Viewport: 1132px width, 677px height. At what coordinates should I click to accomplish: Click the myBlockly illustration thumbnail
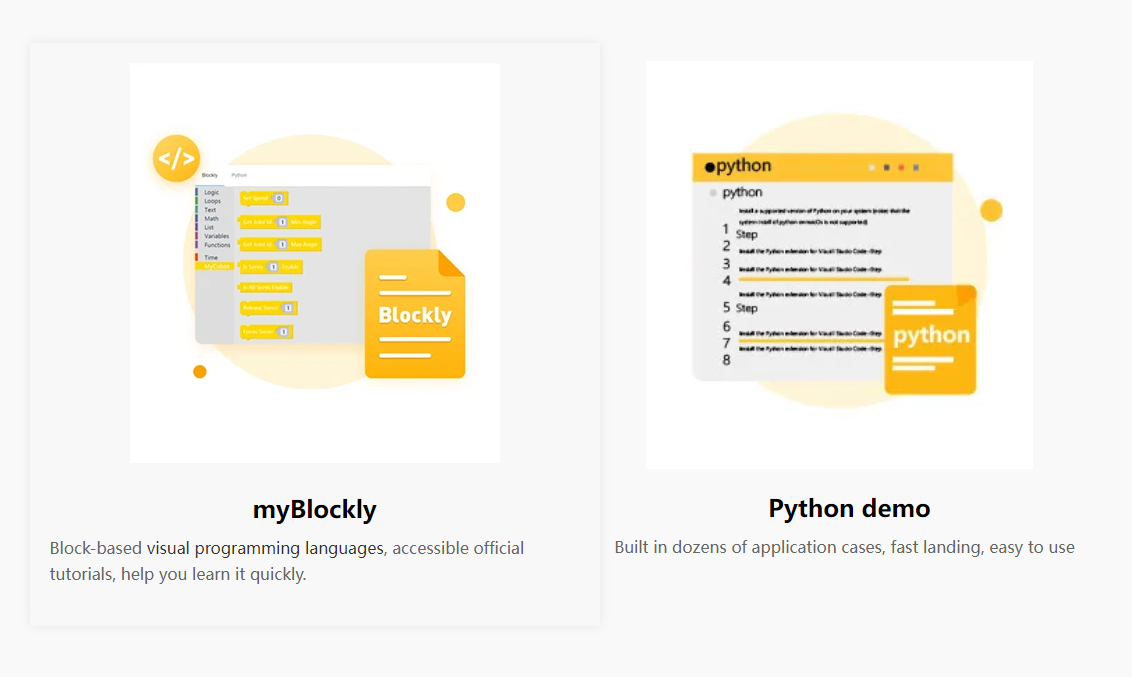314,263
